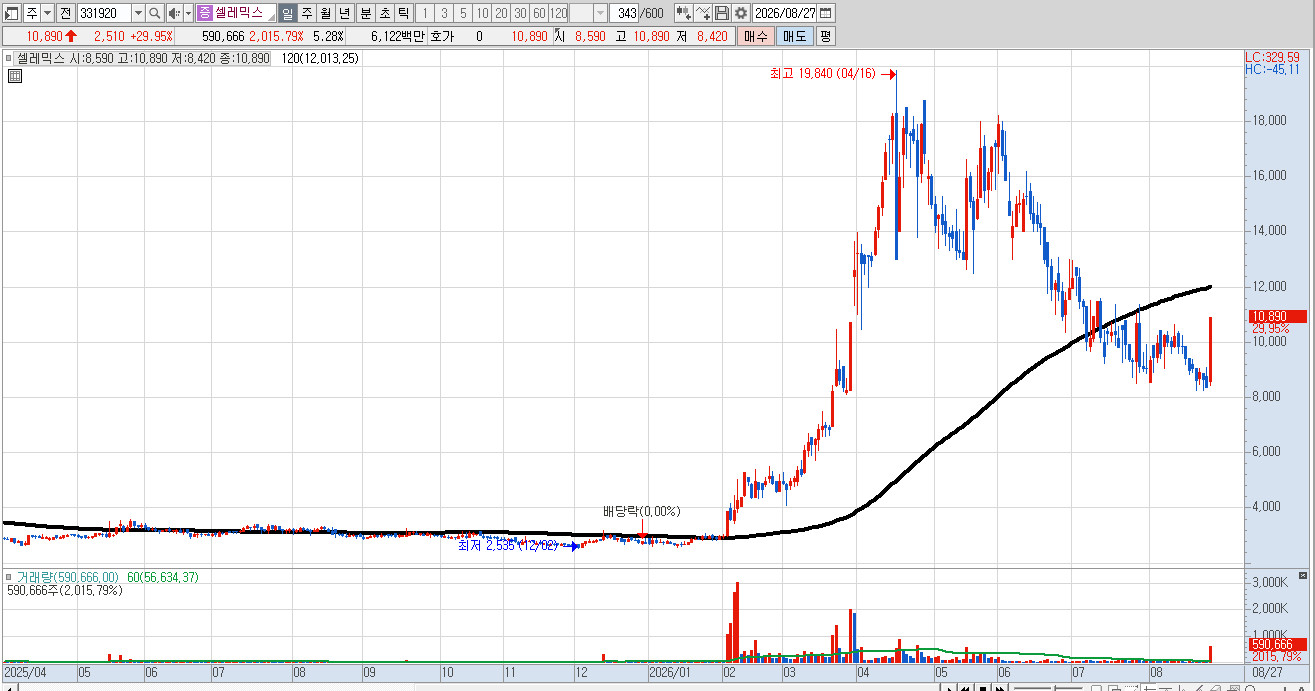Click the date field 2026/08/27

[785, 13]
